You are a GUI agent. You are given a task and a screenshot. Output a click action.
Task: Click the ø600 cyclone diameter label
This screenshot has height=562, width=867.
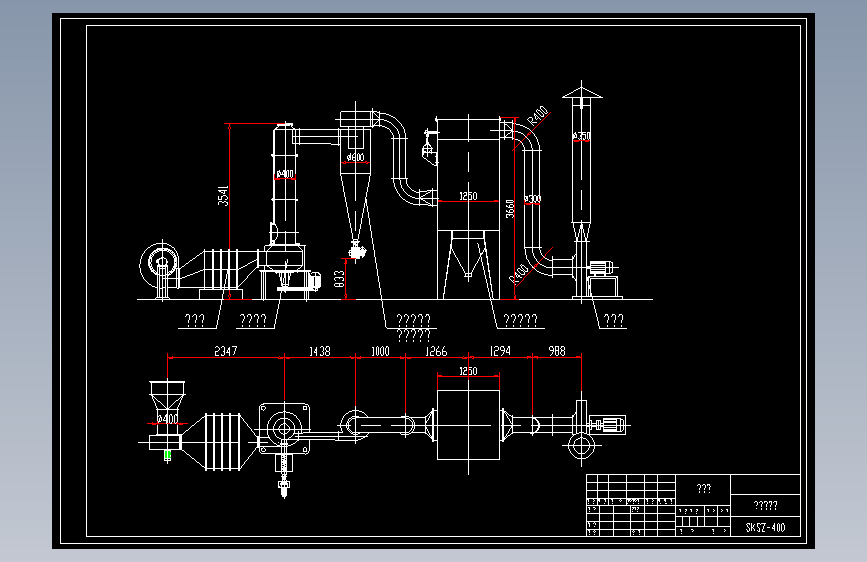356,157
